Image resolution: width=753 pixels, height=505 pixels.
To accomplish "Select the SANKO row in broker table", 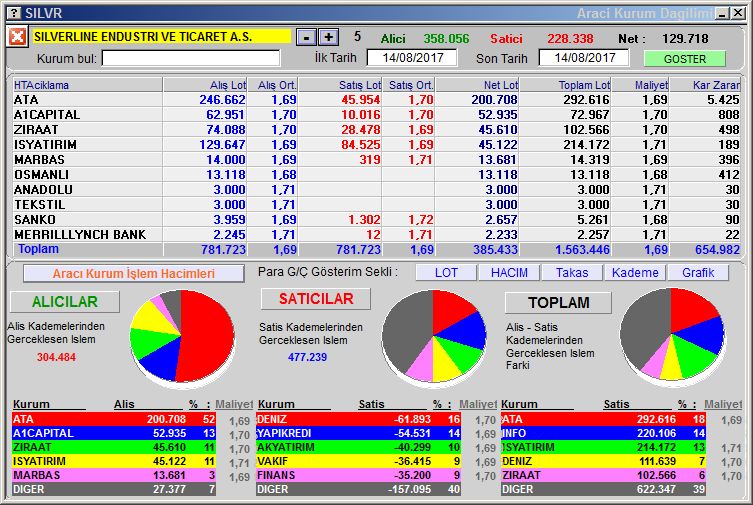I will pyautogui.click(x=376, y=219).
